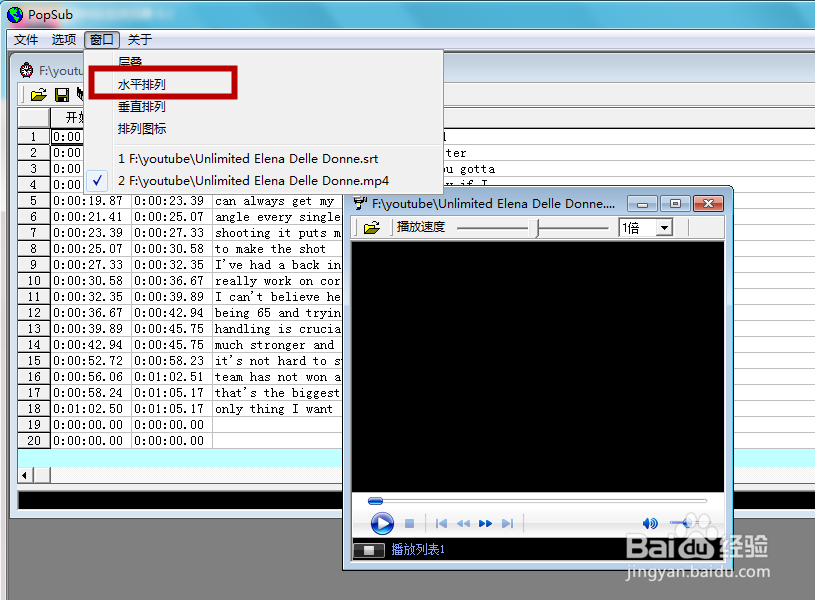
Task: Click the 播放列表1 playlist link
Action: coord(417,550)
